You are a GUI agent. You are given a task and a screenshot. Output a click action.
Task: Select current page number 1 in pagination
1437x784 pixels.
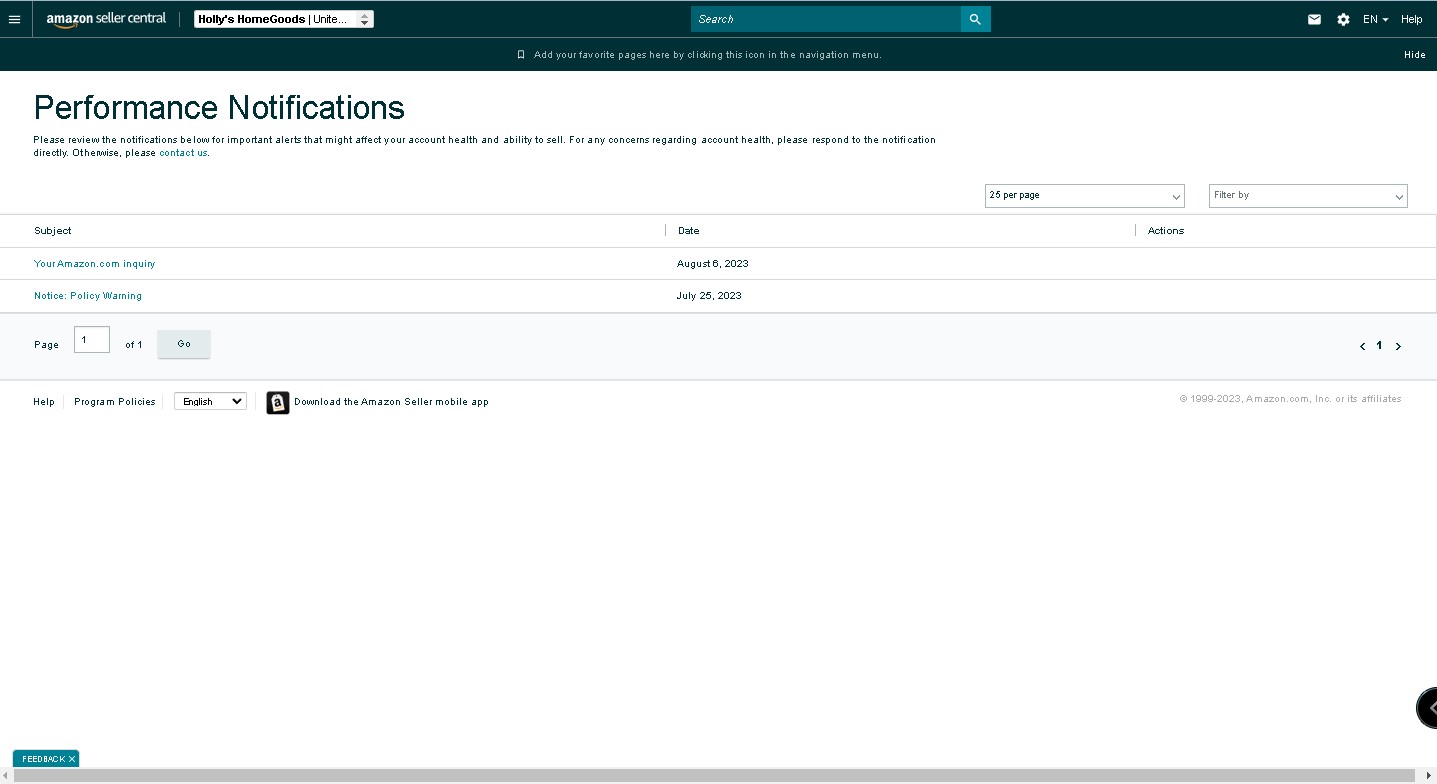1379,345
